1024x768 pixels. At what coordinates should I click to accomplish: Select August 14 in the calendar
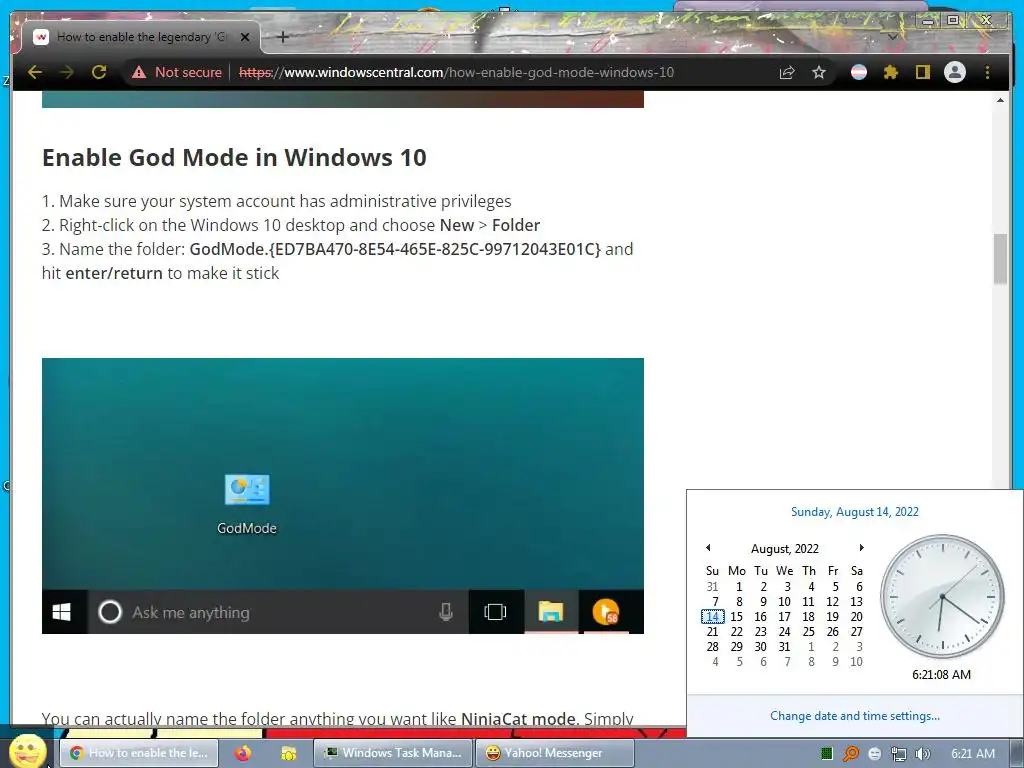tap(712, 616)
